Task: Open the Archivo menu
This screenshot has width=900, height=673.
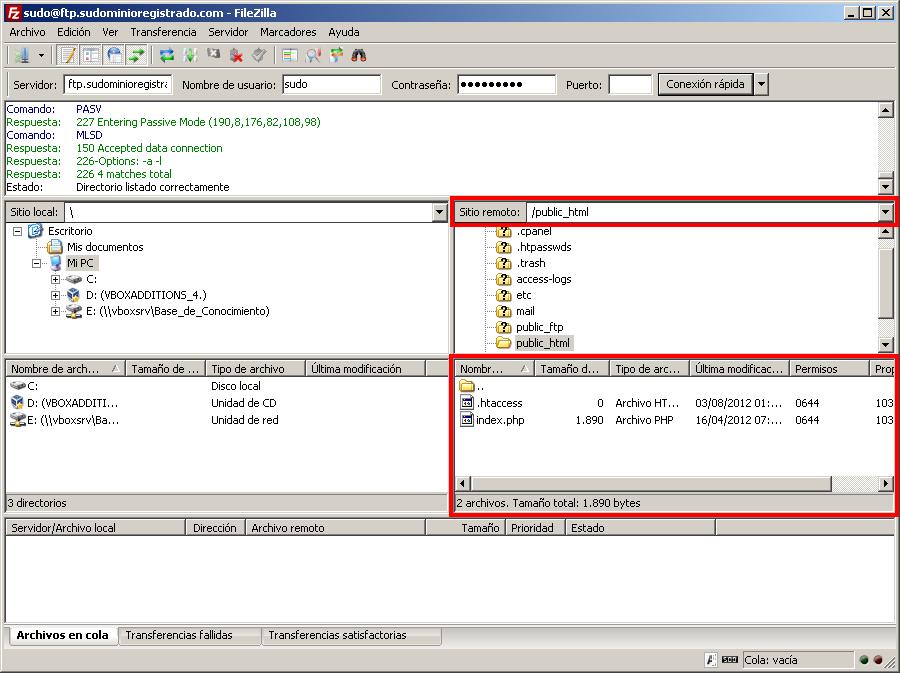Action: [x=27, y=32]
